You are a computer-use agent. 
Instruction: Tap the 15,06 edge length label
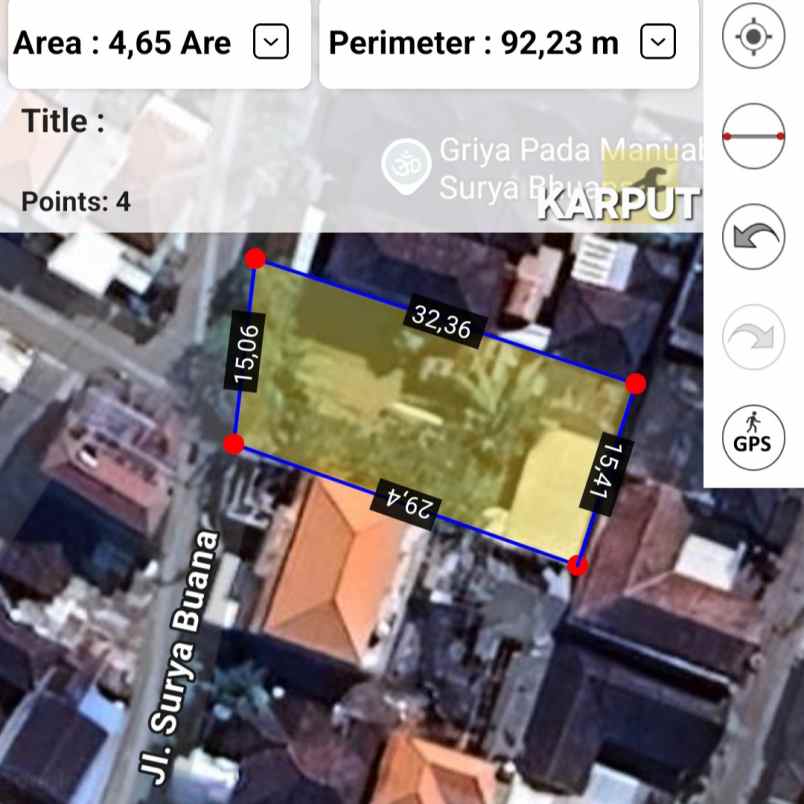[x=246, y=352]
